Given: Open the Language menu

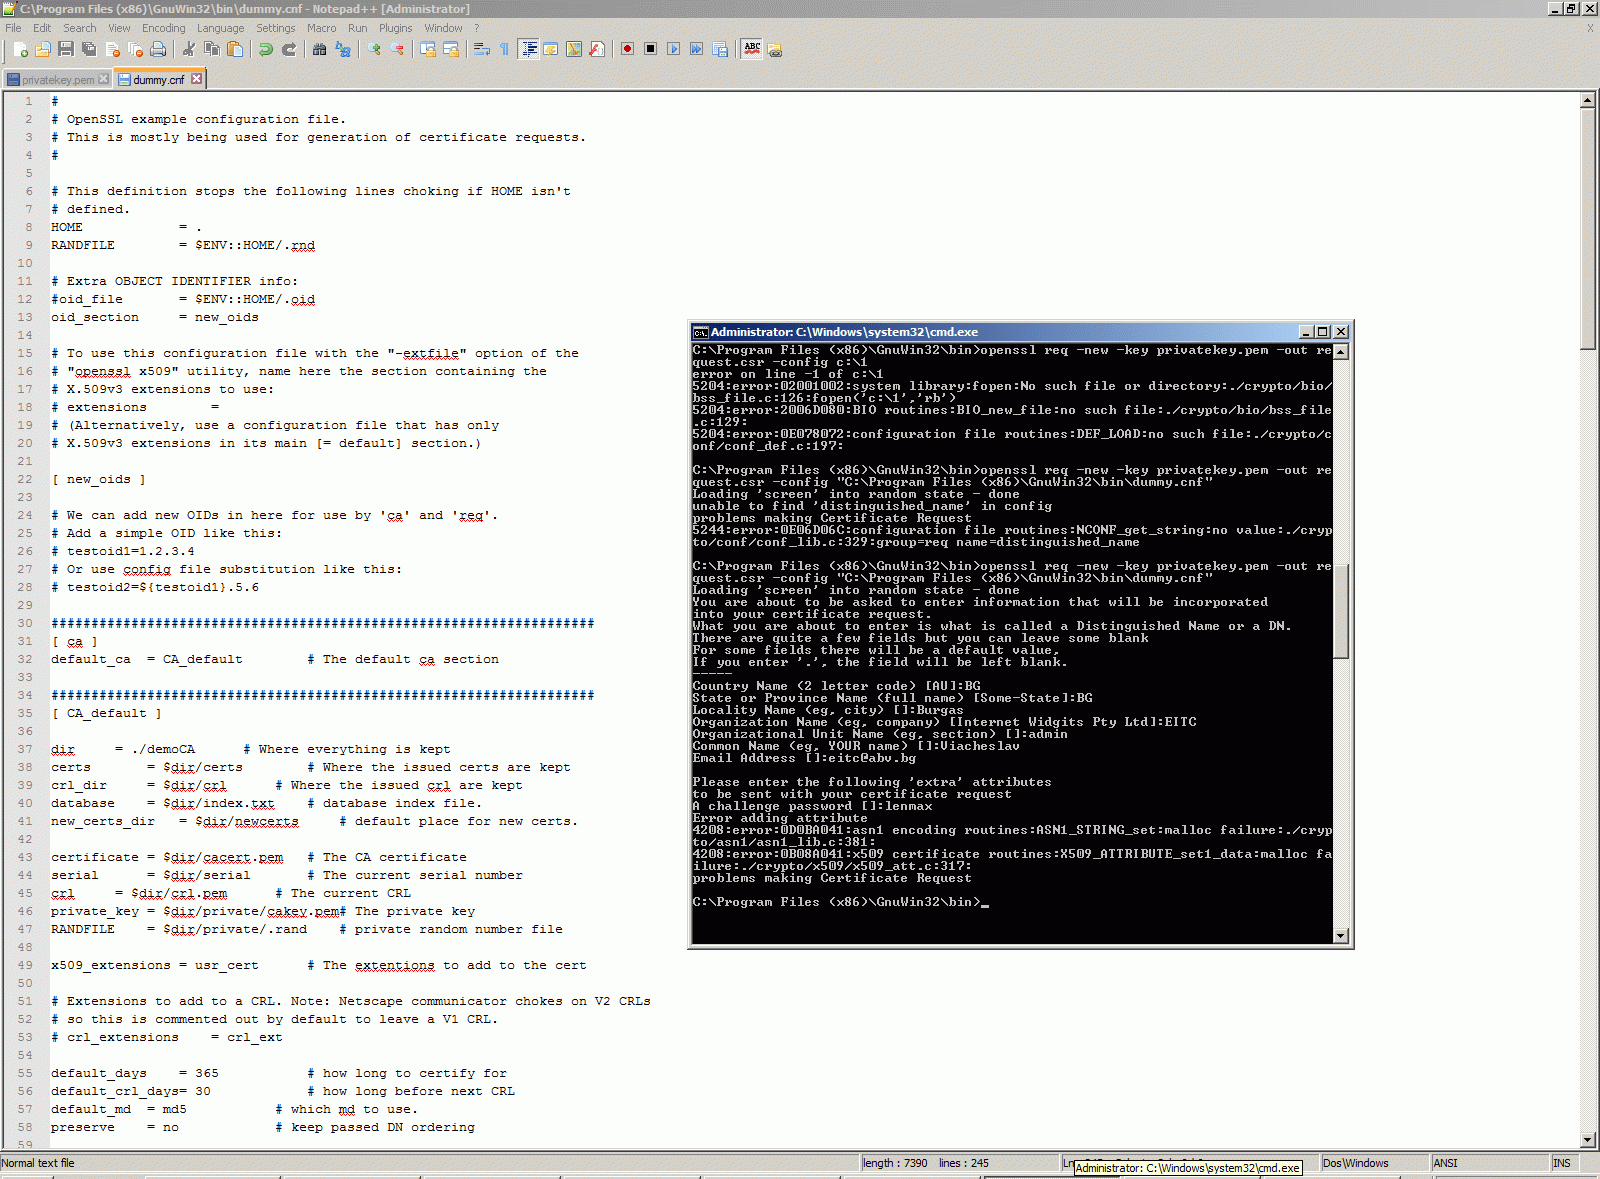Looking at the screenshot, I should 220,28.
